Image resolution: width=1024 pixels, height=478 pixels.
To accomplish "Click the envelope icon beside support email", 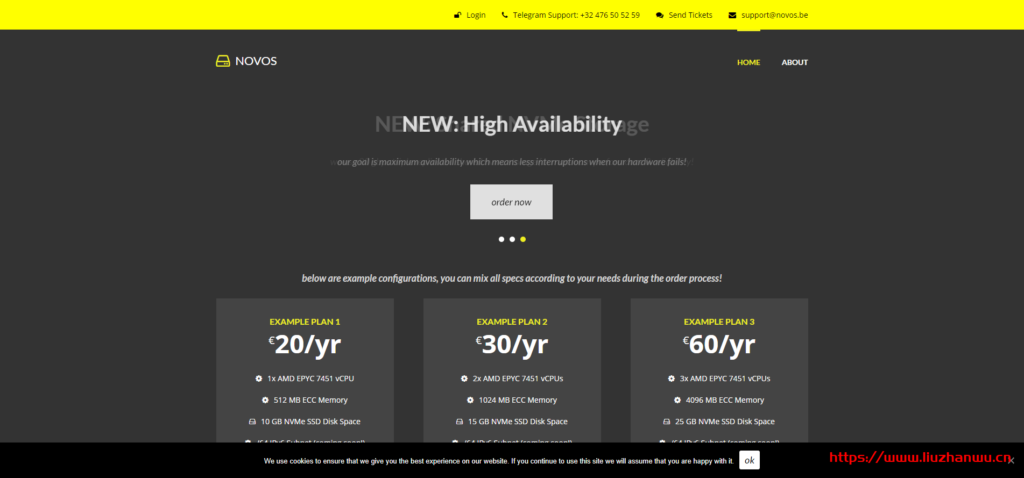I will pyautogui.click(x=732, y=15).
